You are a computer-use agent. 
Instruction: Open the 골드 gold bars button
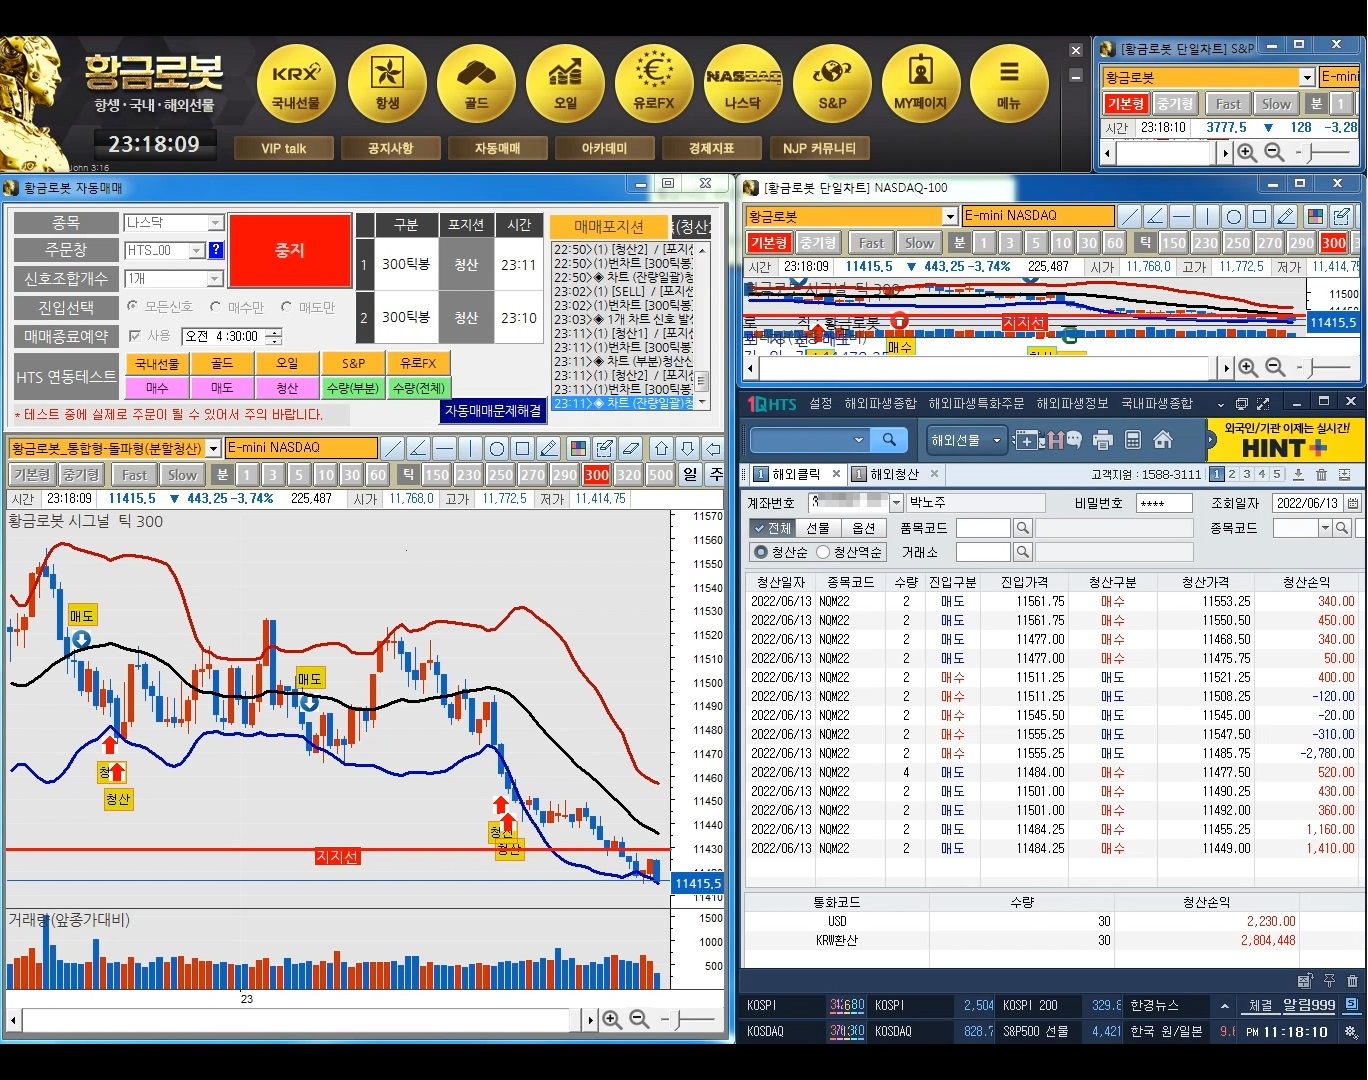pos(476,84)
